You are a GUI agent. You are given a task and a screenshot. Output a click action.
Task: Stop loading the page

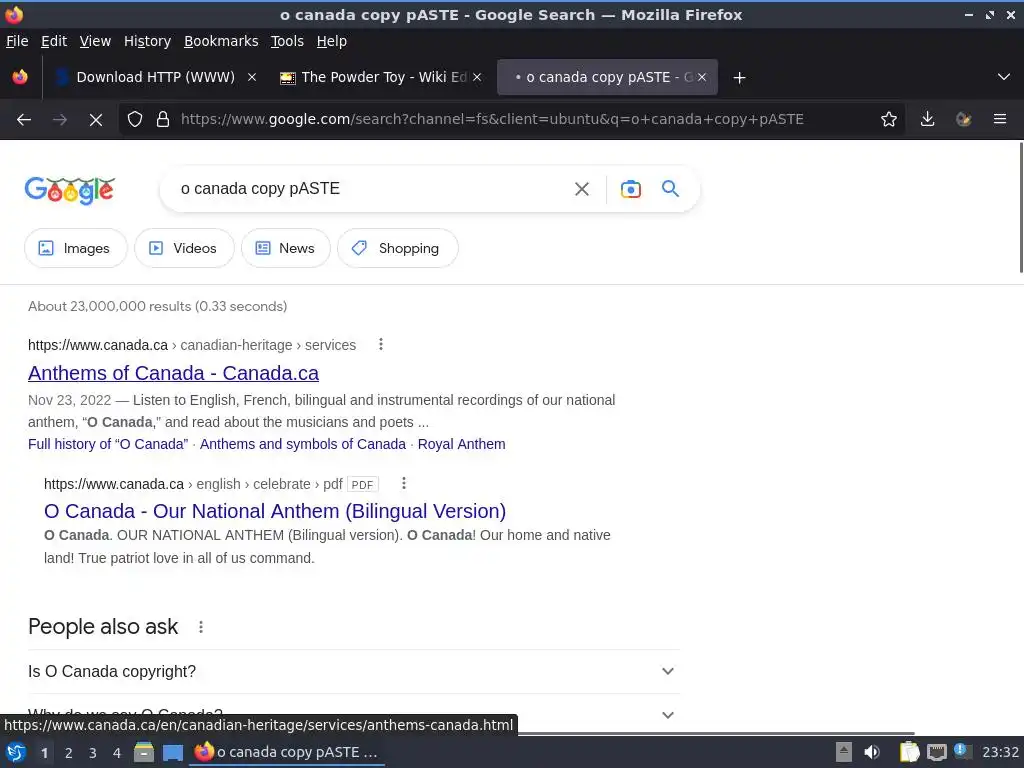point(96,120)
